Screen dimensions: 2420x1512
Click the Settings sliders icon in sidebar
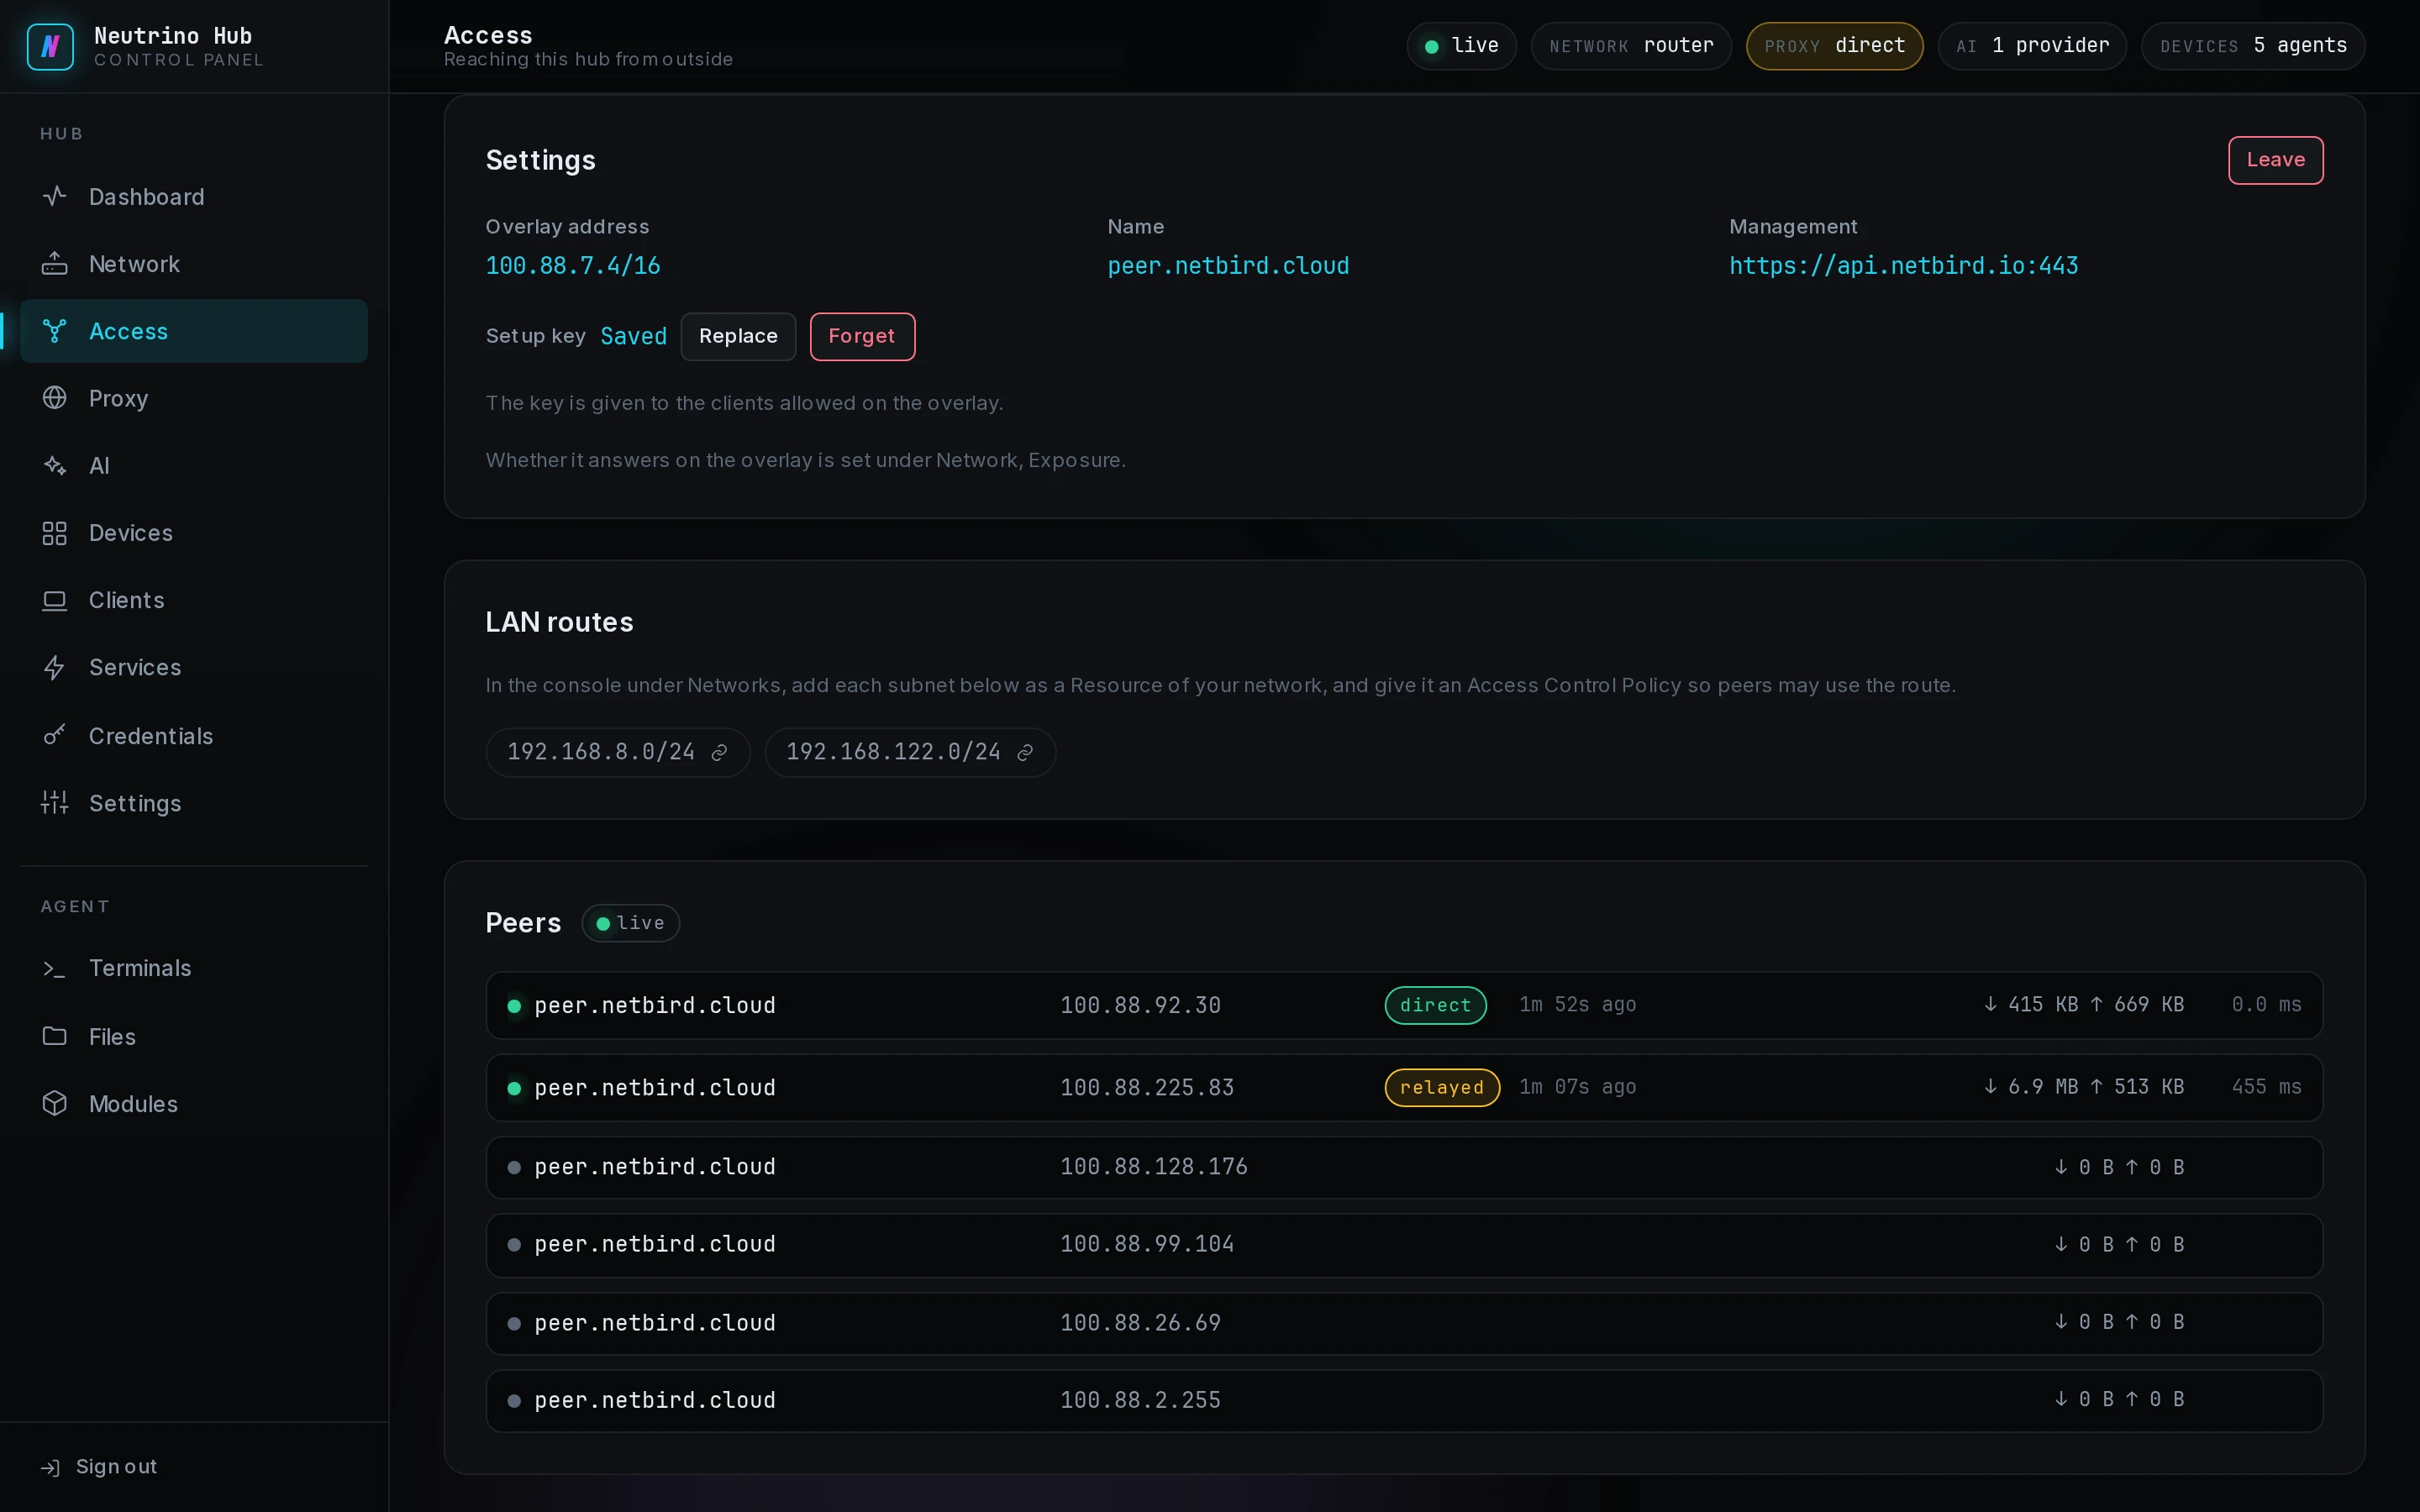[55, 802]
